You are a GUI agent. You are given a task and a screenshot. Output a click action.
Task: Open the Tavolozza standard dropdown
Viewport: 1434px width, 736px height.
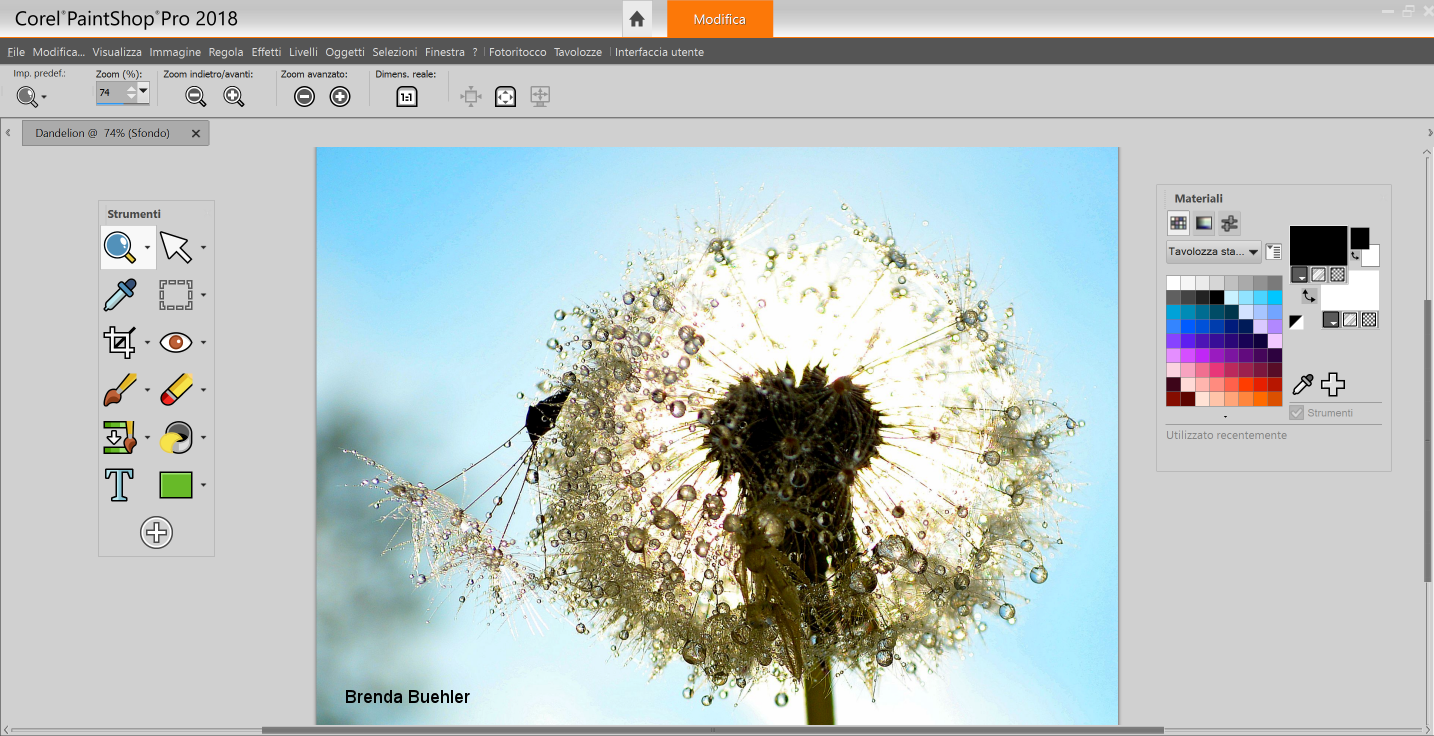pyautogui.click(x=1213, y=252)
